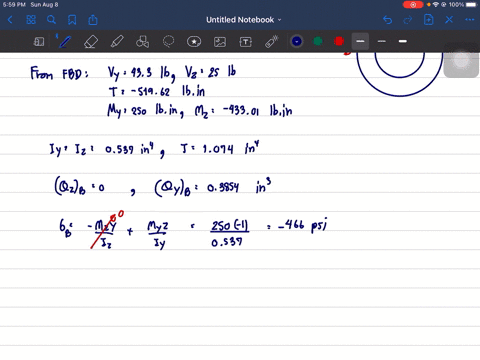Viewport: 480px width, 360px height.
Task: Tap the screen recording indicator
Action: click(x=413, y=5)
